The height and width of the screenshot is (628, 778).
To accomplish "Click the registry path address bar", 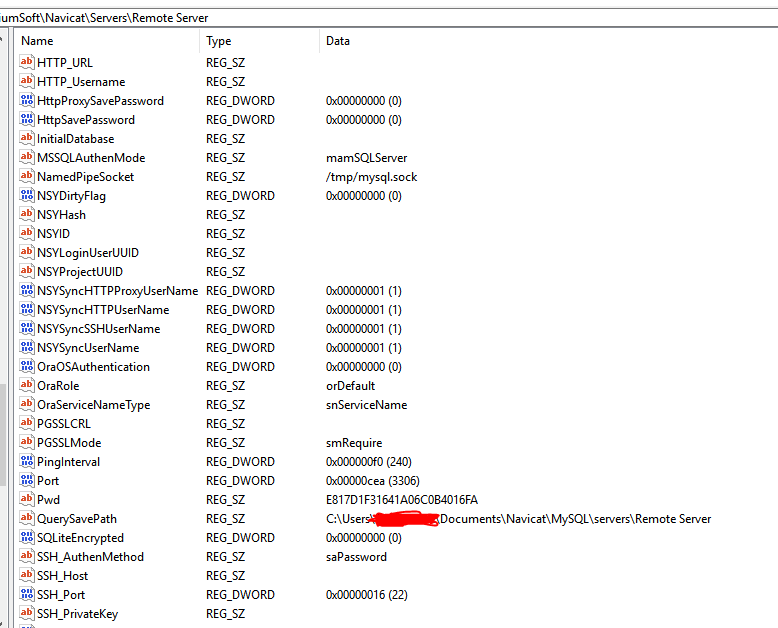I will [x=389, y=18].
